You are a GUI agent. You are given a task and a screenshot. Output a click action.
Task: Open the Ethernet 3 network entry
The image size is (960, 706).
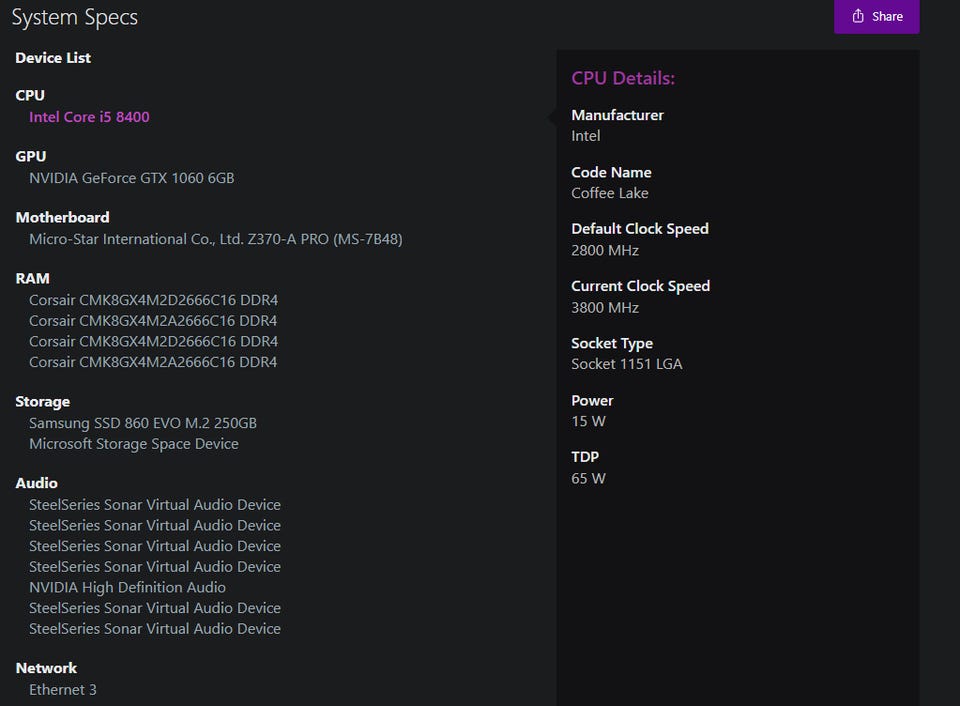tap(62, 690)
